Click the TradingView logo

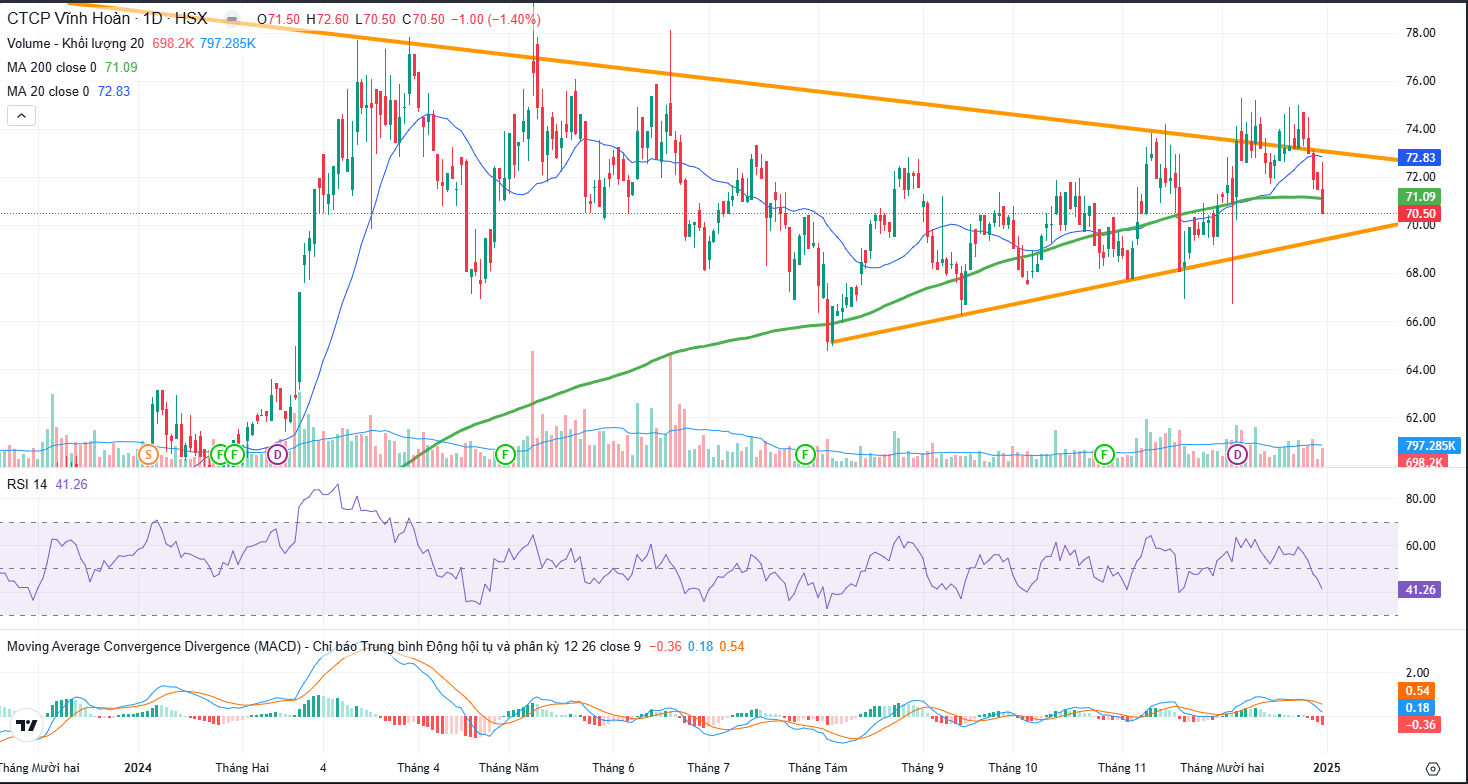click(x=27, y=725)
